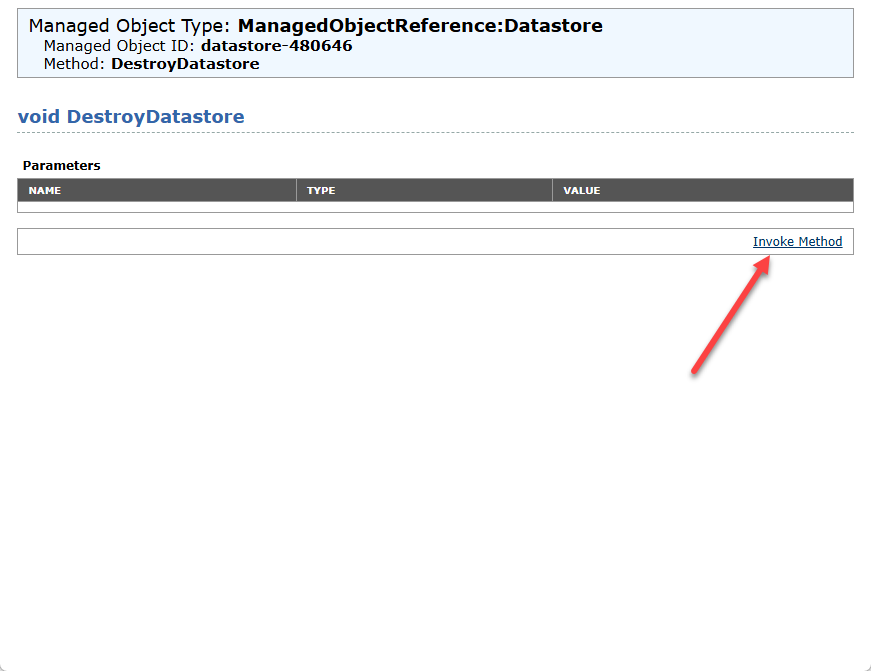Click the red arrow's arrowhead
Image resolution: width=871 pixels, height=671 pixels.
762,263
